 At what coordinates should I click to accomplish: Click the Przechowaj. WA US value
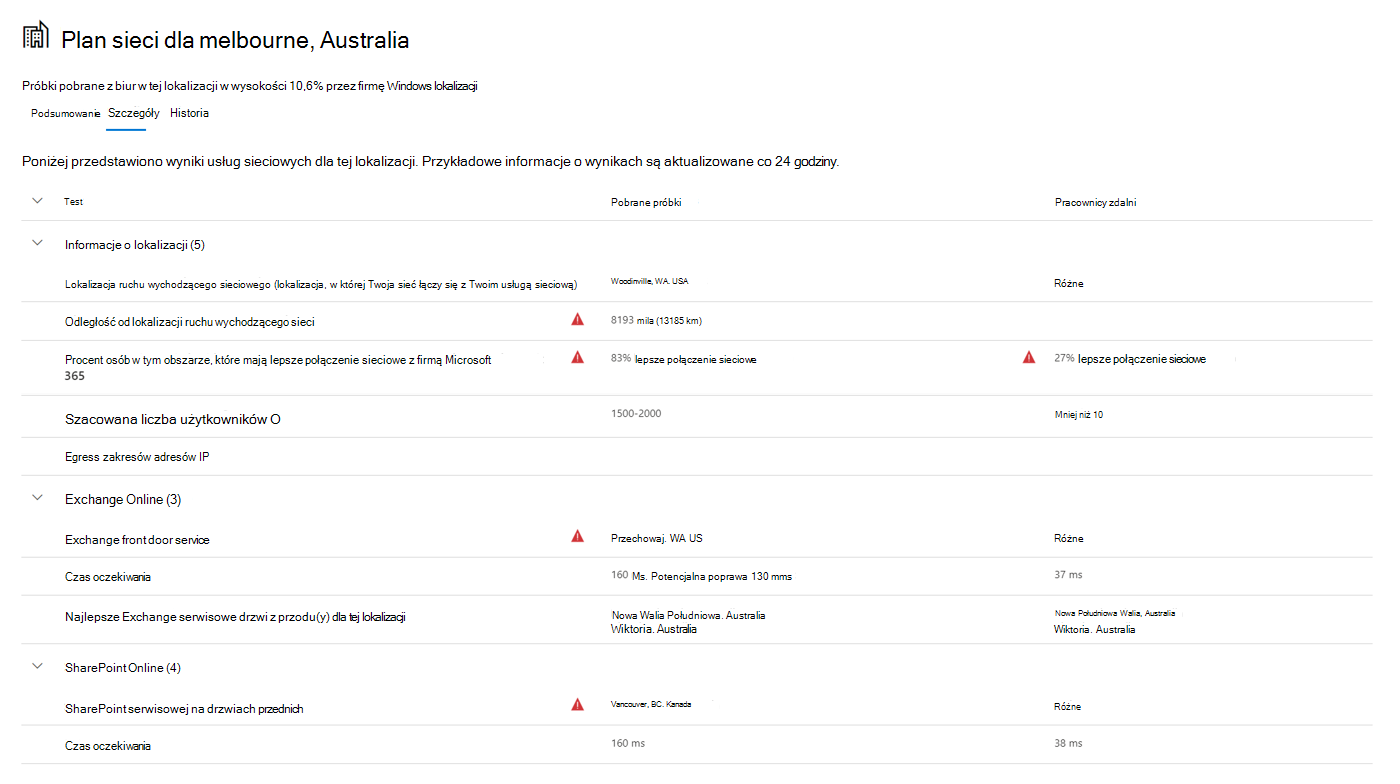point(656,538)
